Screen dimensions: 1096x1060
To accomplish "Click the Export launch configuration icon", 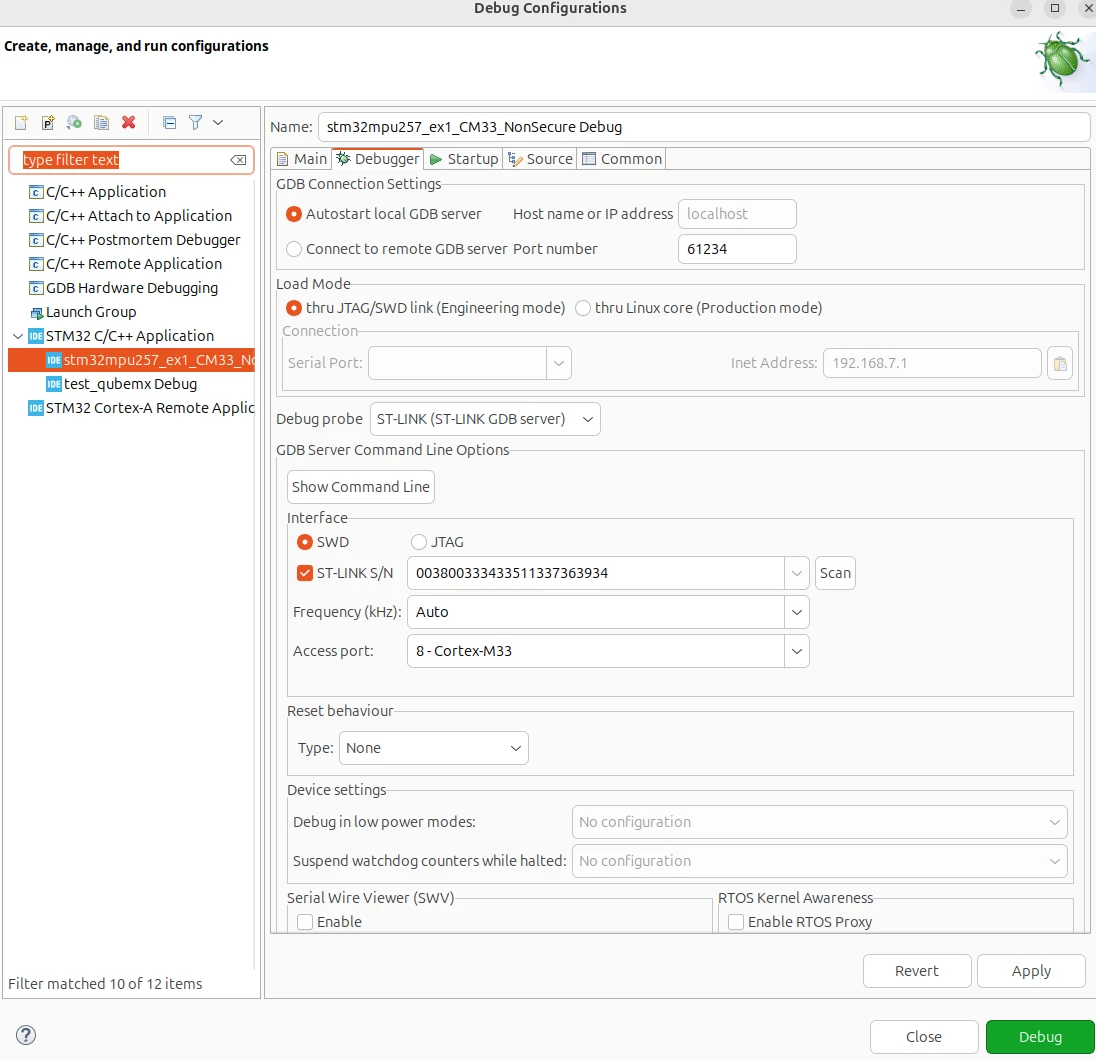I will pos(74,123).
